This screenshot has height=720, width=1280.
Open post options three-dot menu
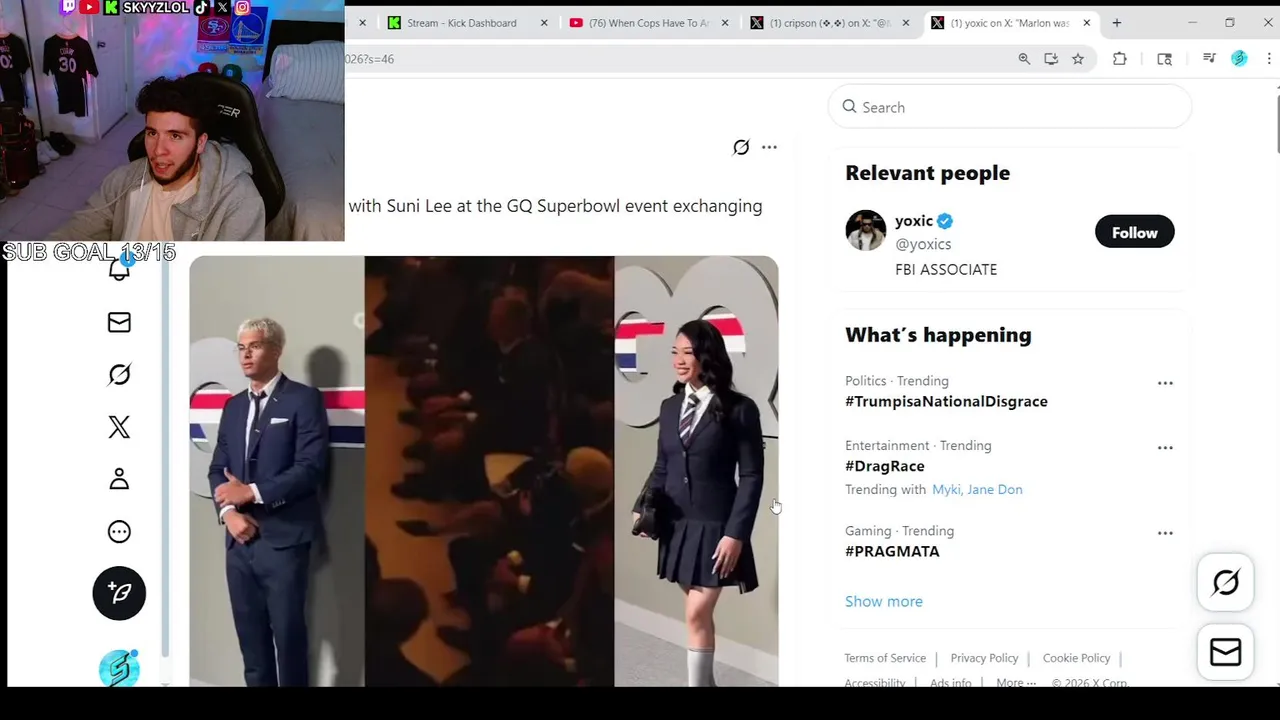(769, 147)
